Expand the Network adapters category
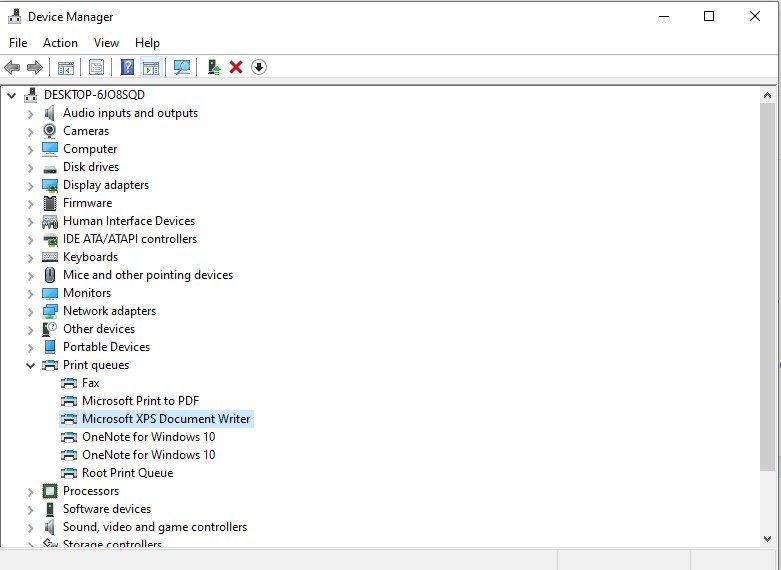The height and width of the screenshot is (570, 781). (30, 311)
